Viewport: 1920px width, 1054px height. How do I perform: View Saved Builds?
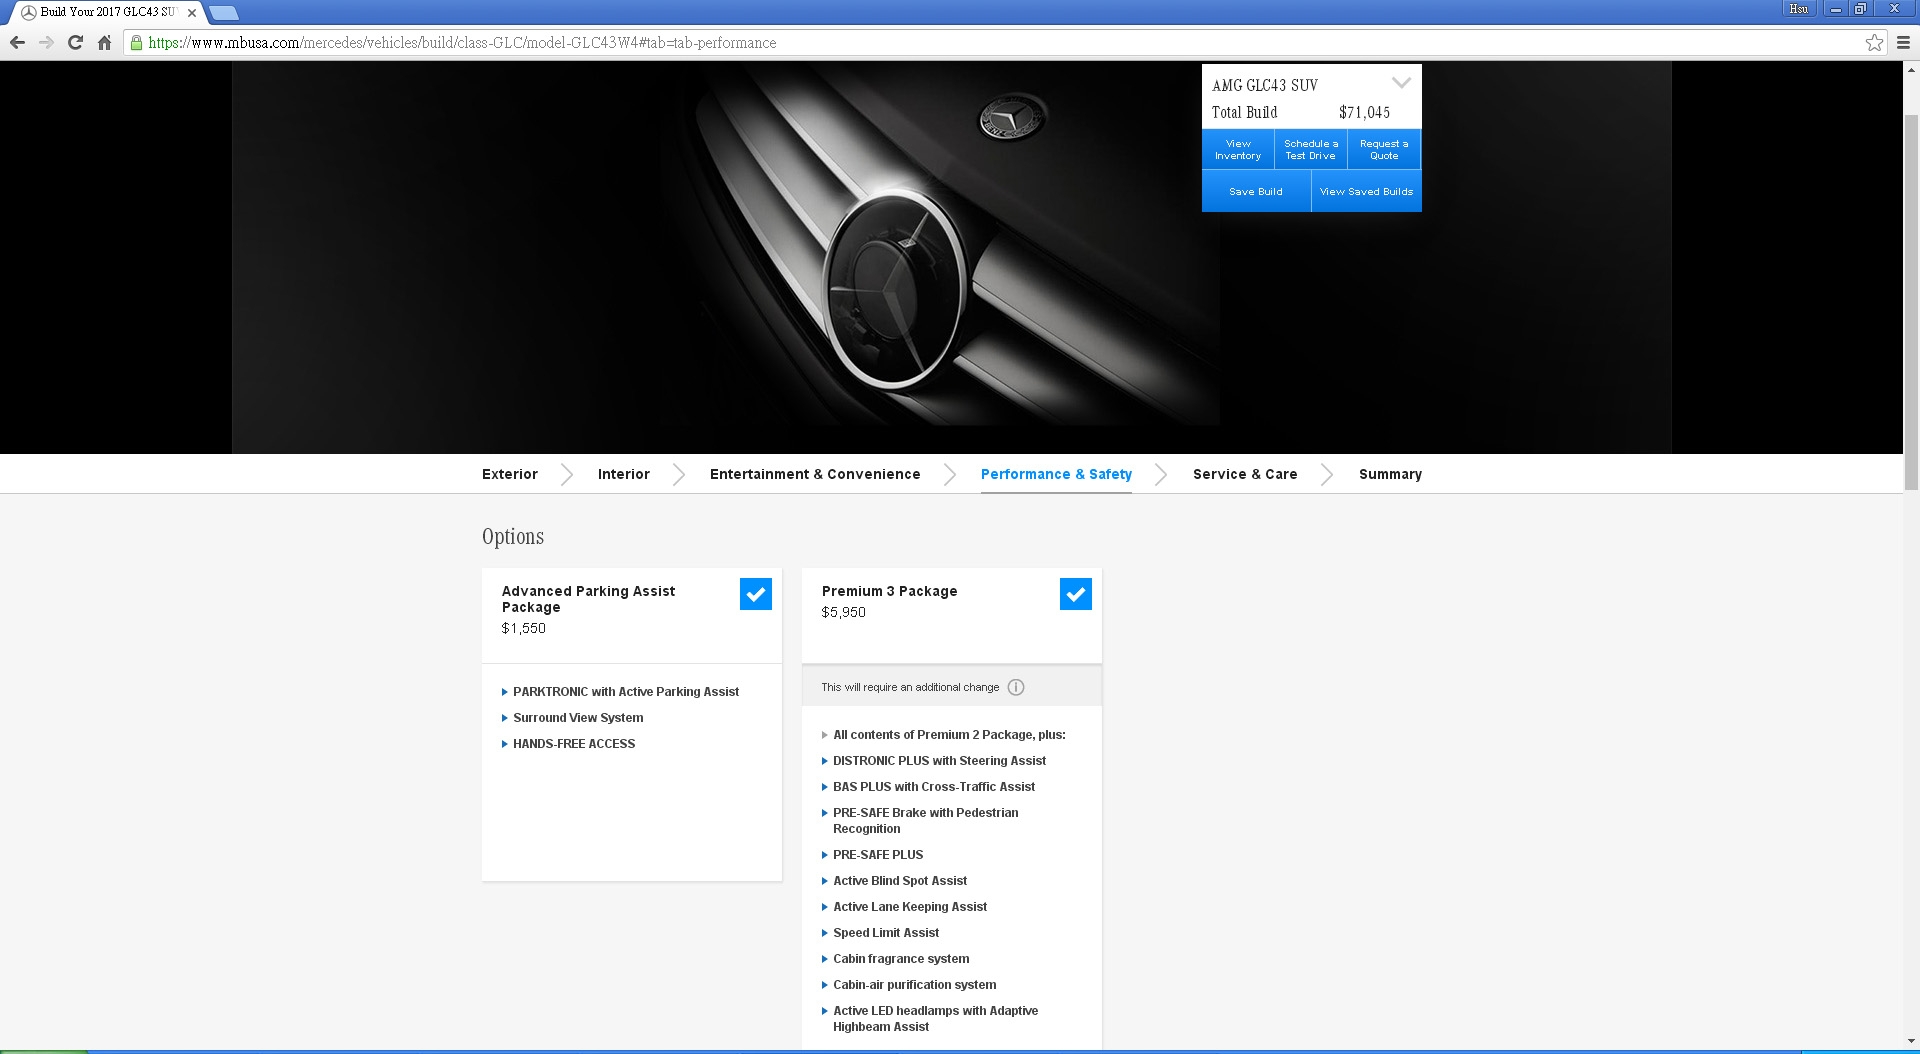(x=1367, y=191)
